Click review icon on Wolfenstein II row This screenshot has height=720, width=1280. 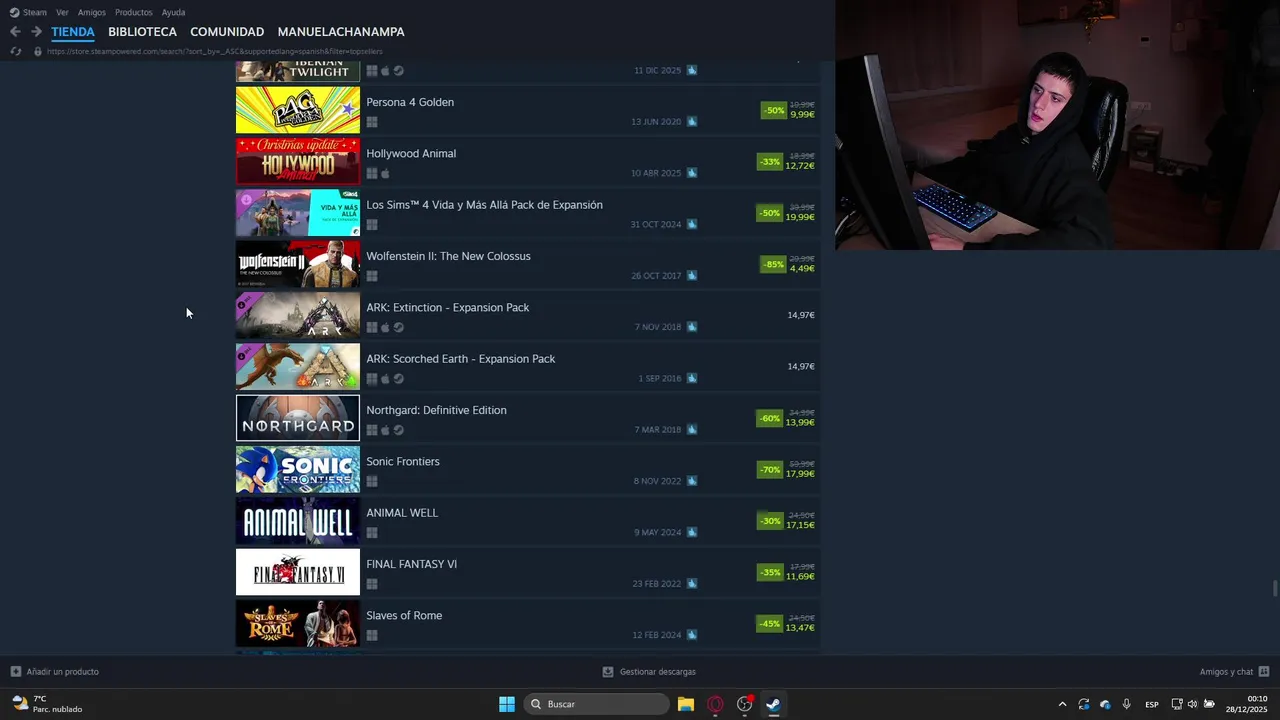click(x=692, y=276)
